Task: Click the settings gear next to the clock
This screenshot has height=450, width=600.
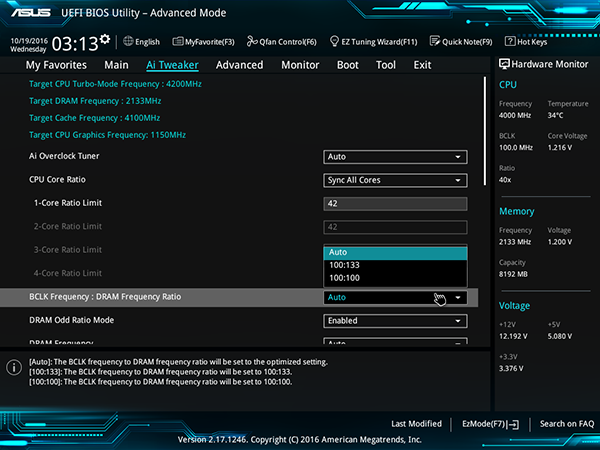Action: tap(105, 39)
